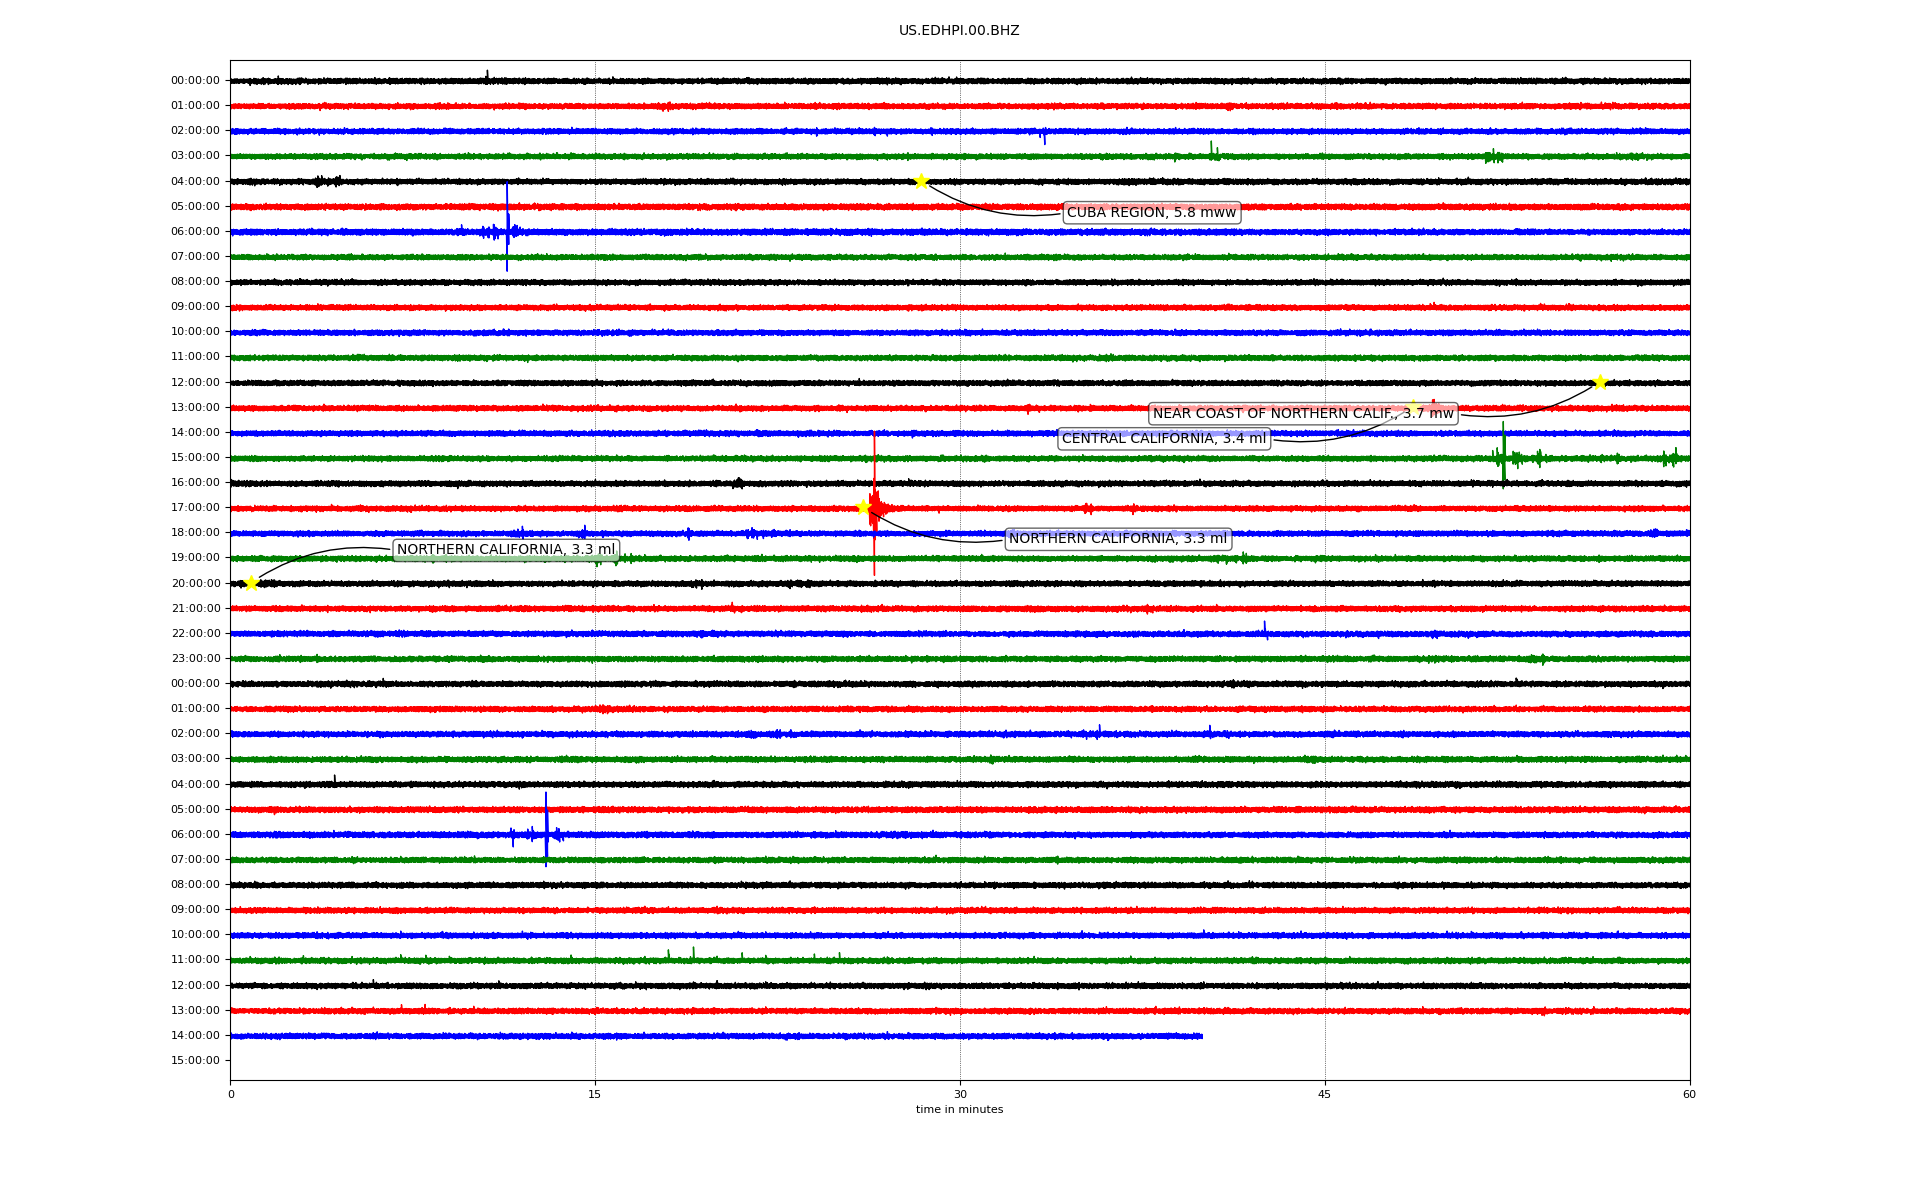Click the Cuba Region earthquake star marker
This screenshot has width=1920, height=1200.
coord(921,181)
